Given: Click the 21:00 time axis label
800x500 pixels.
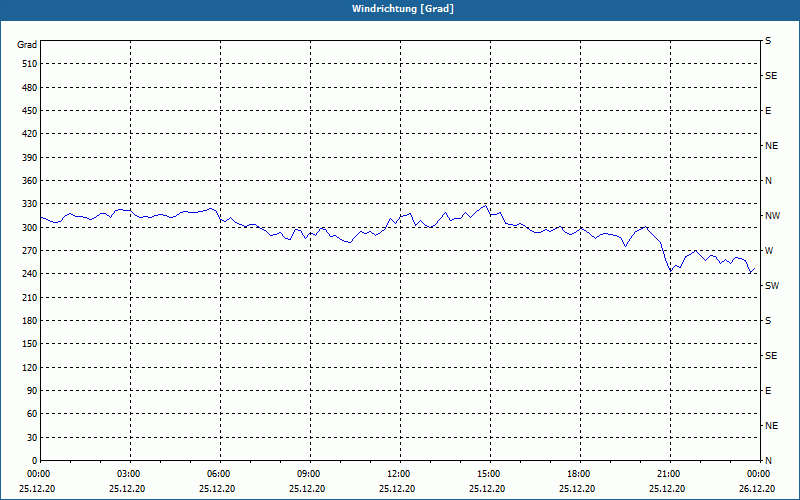Looking at the screenshot, I should 670,474.
